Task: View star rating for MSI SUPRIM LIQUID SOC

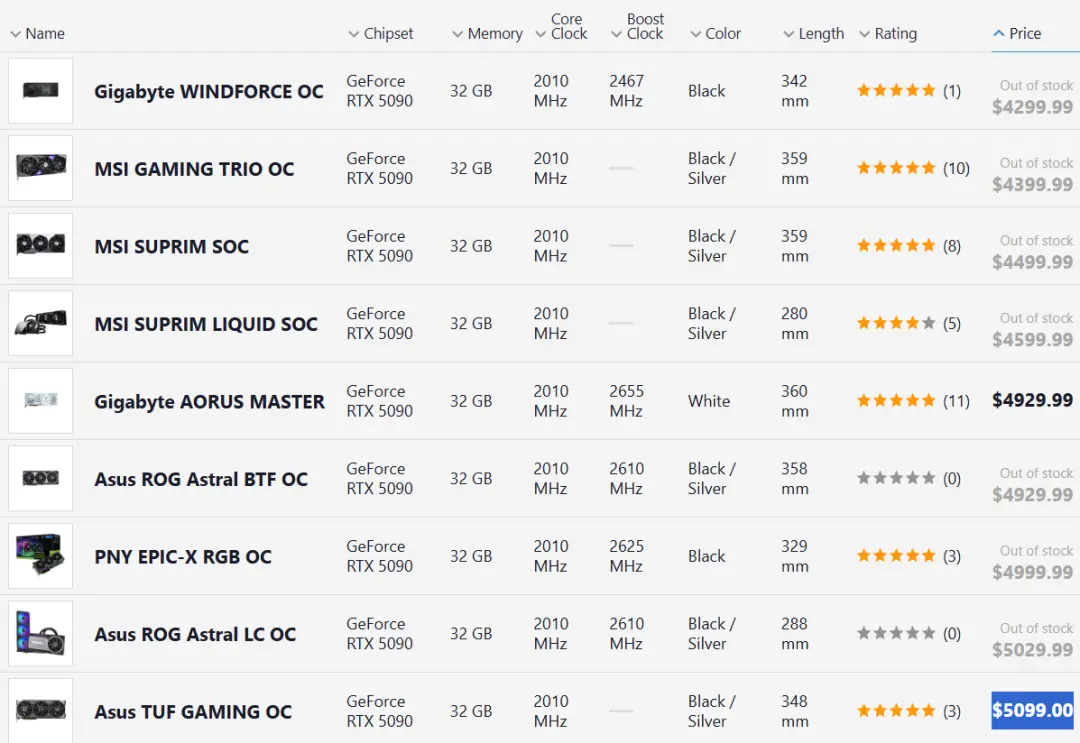Action: tap(896, 323)
